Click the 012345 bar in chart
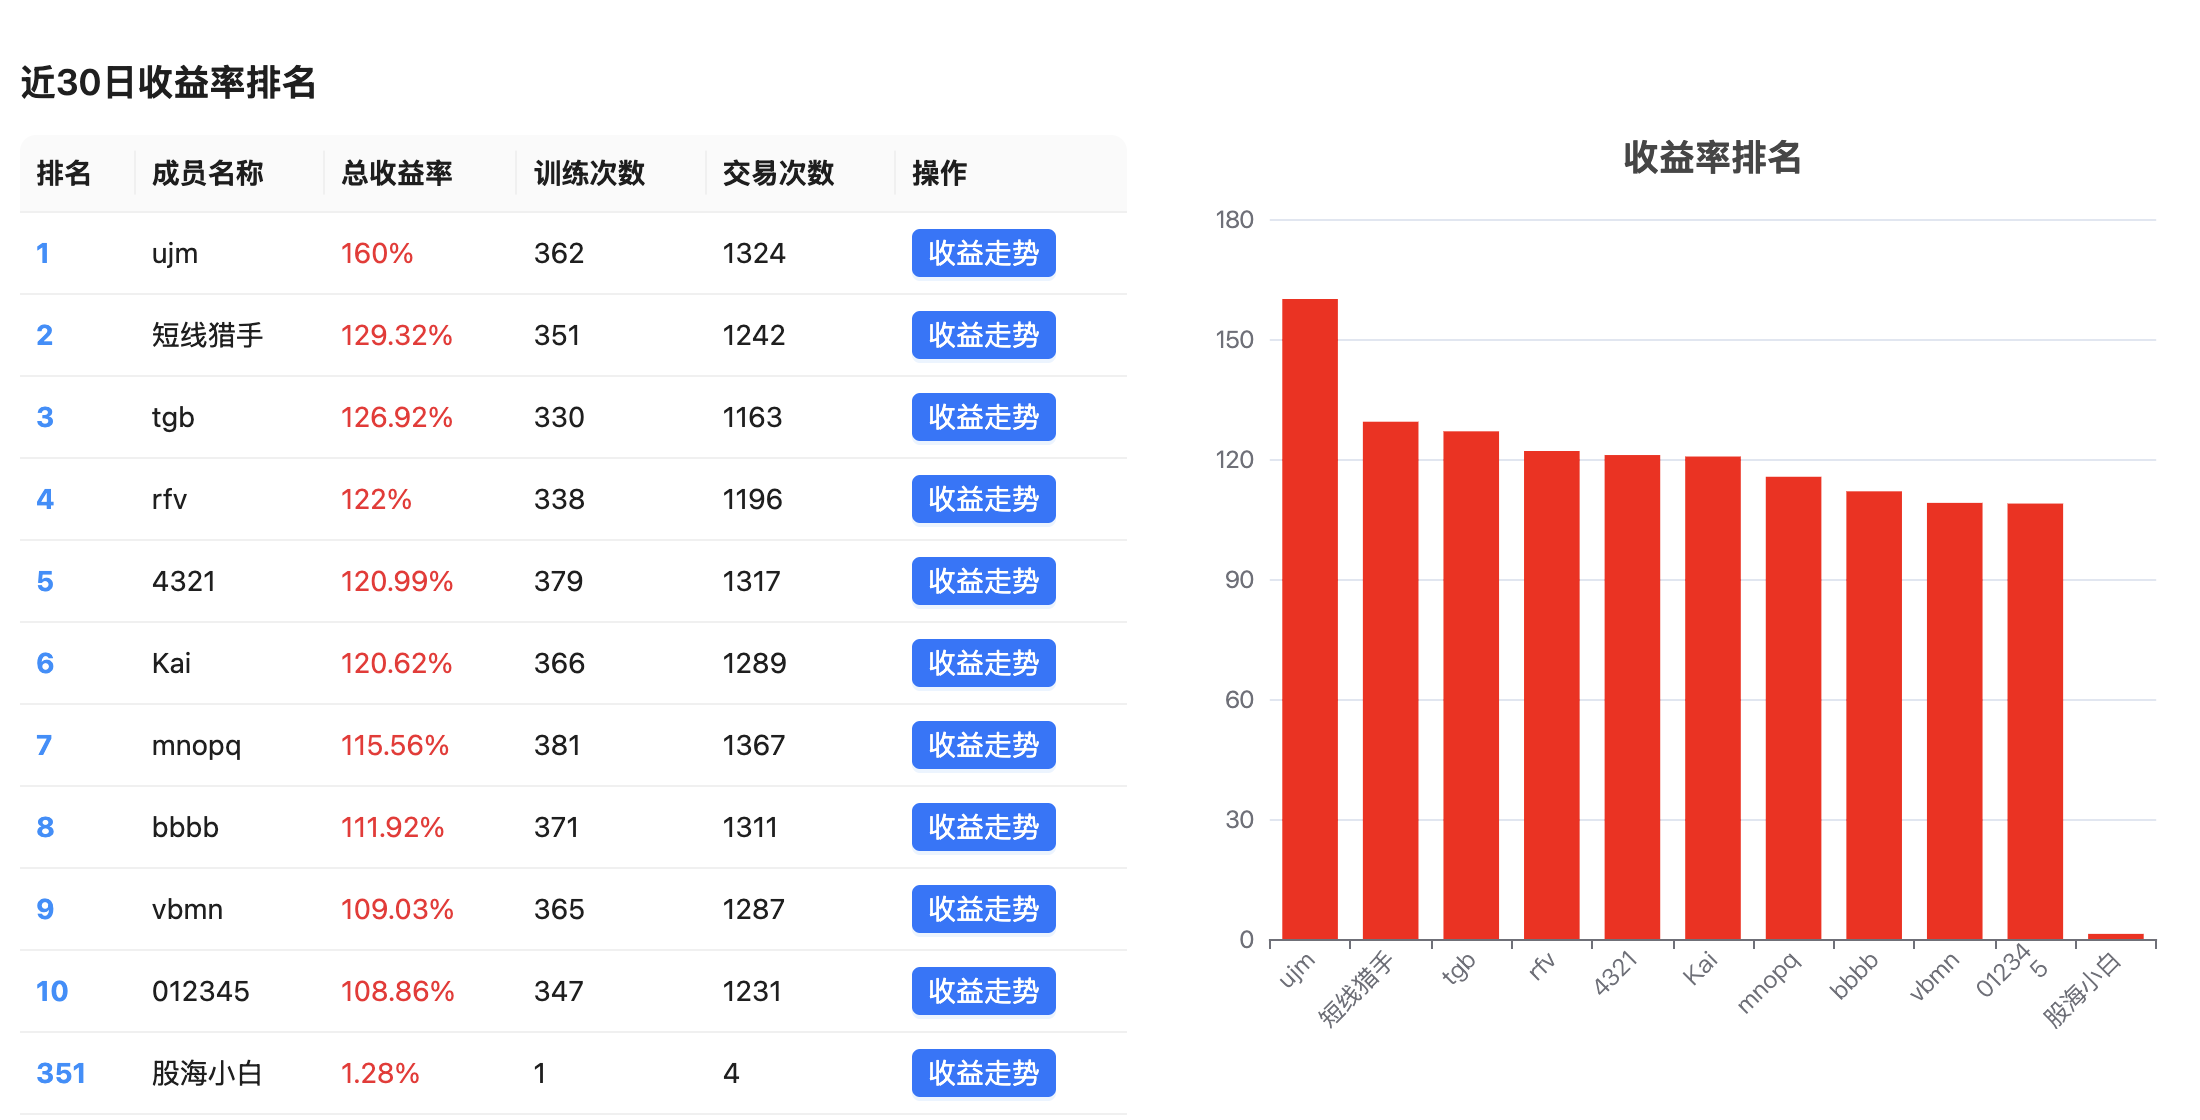Screen dimensions: 2200x1120 pyautogui.click(x=2035, y=722)
